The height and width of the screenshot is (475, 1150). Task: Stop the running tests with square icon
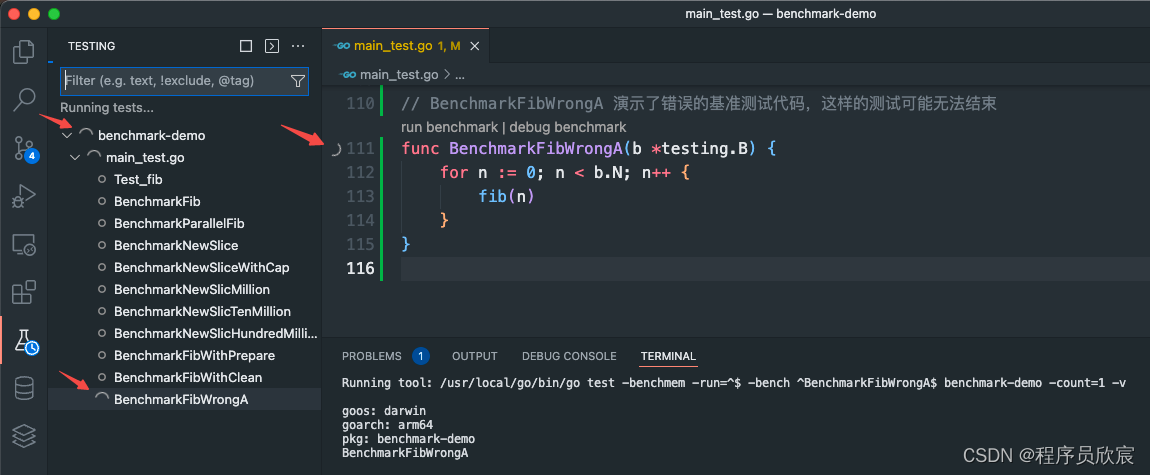click(x=246, y=46)
